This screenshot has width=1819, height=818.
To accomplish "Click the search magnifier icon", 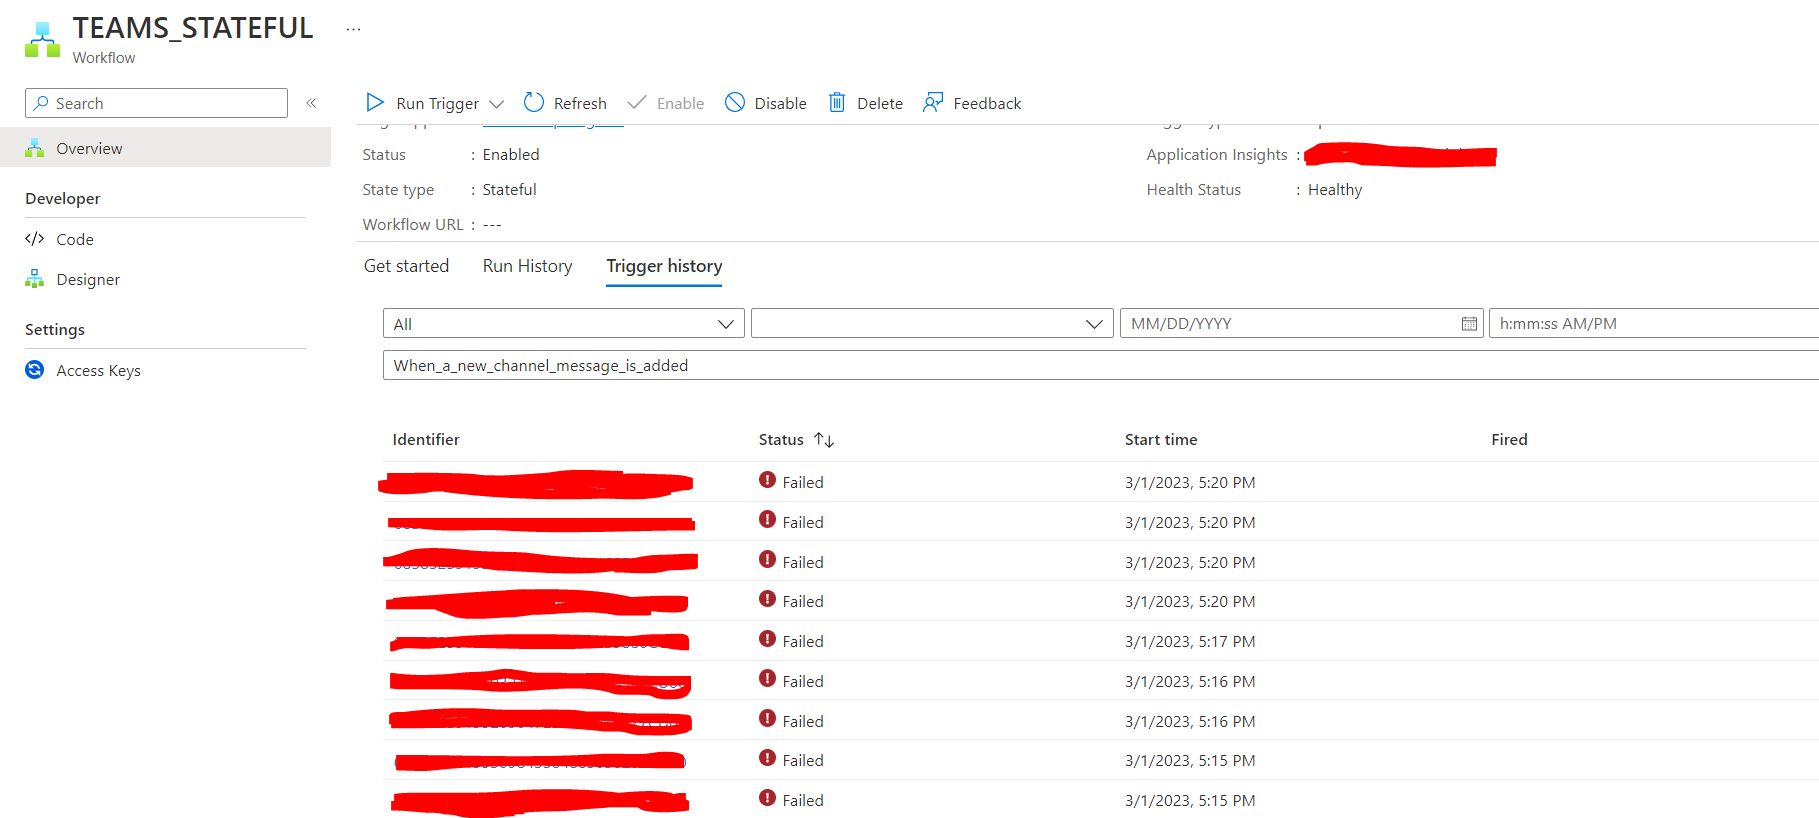I will click(41, 103).
